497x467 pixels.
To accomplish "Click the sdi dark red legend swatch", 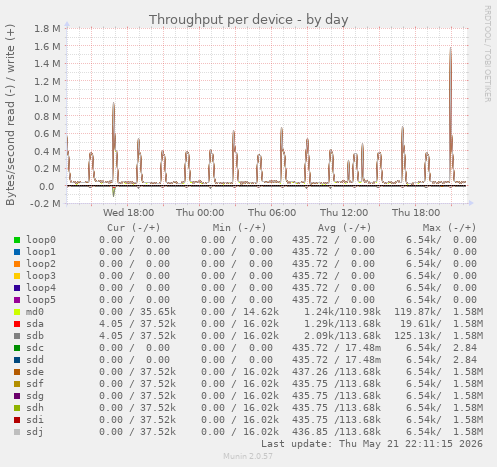I will [17, 420].
